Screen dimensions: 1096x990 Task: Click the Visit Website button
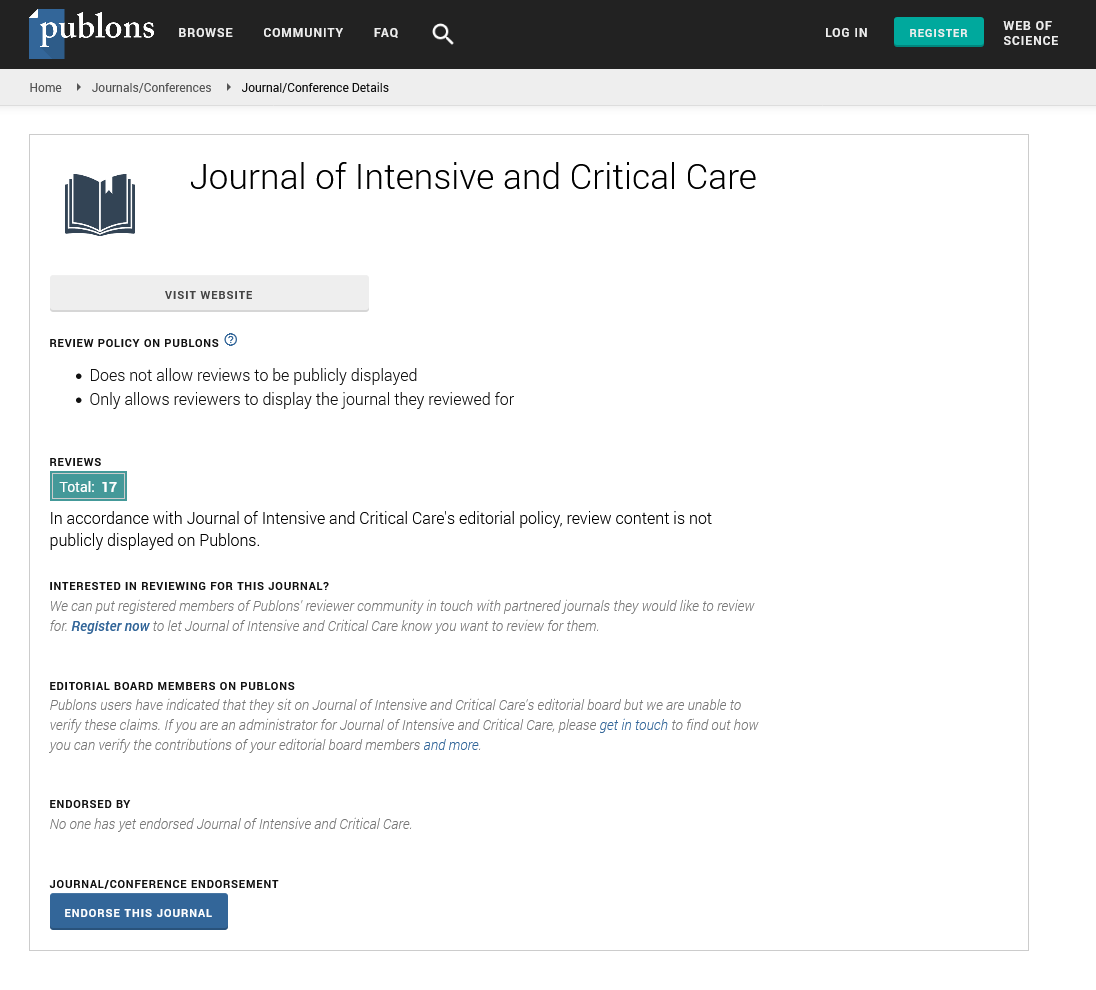point(209,295)
